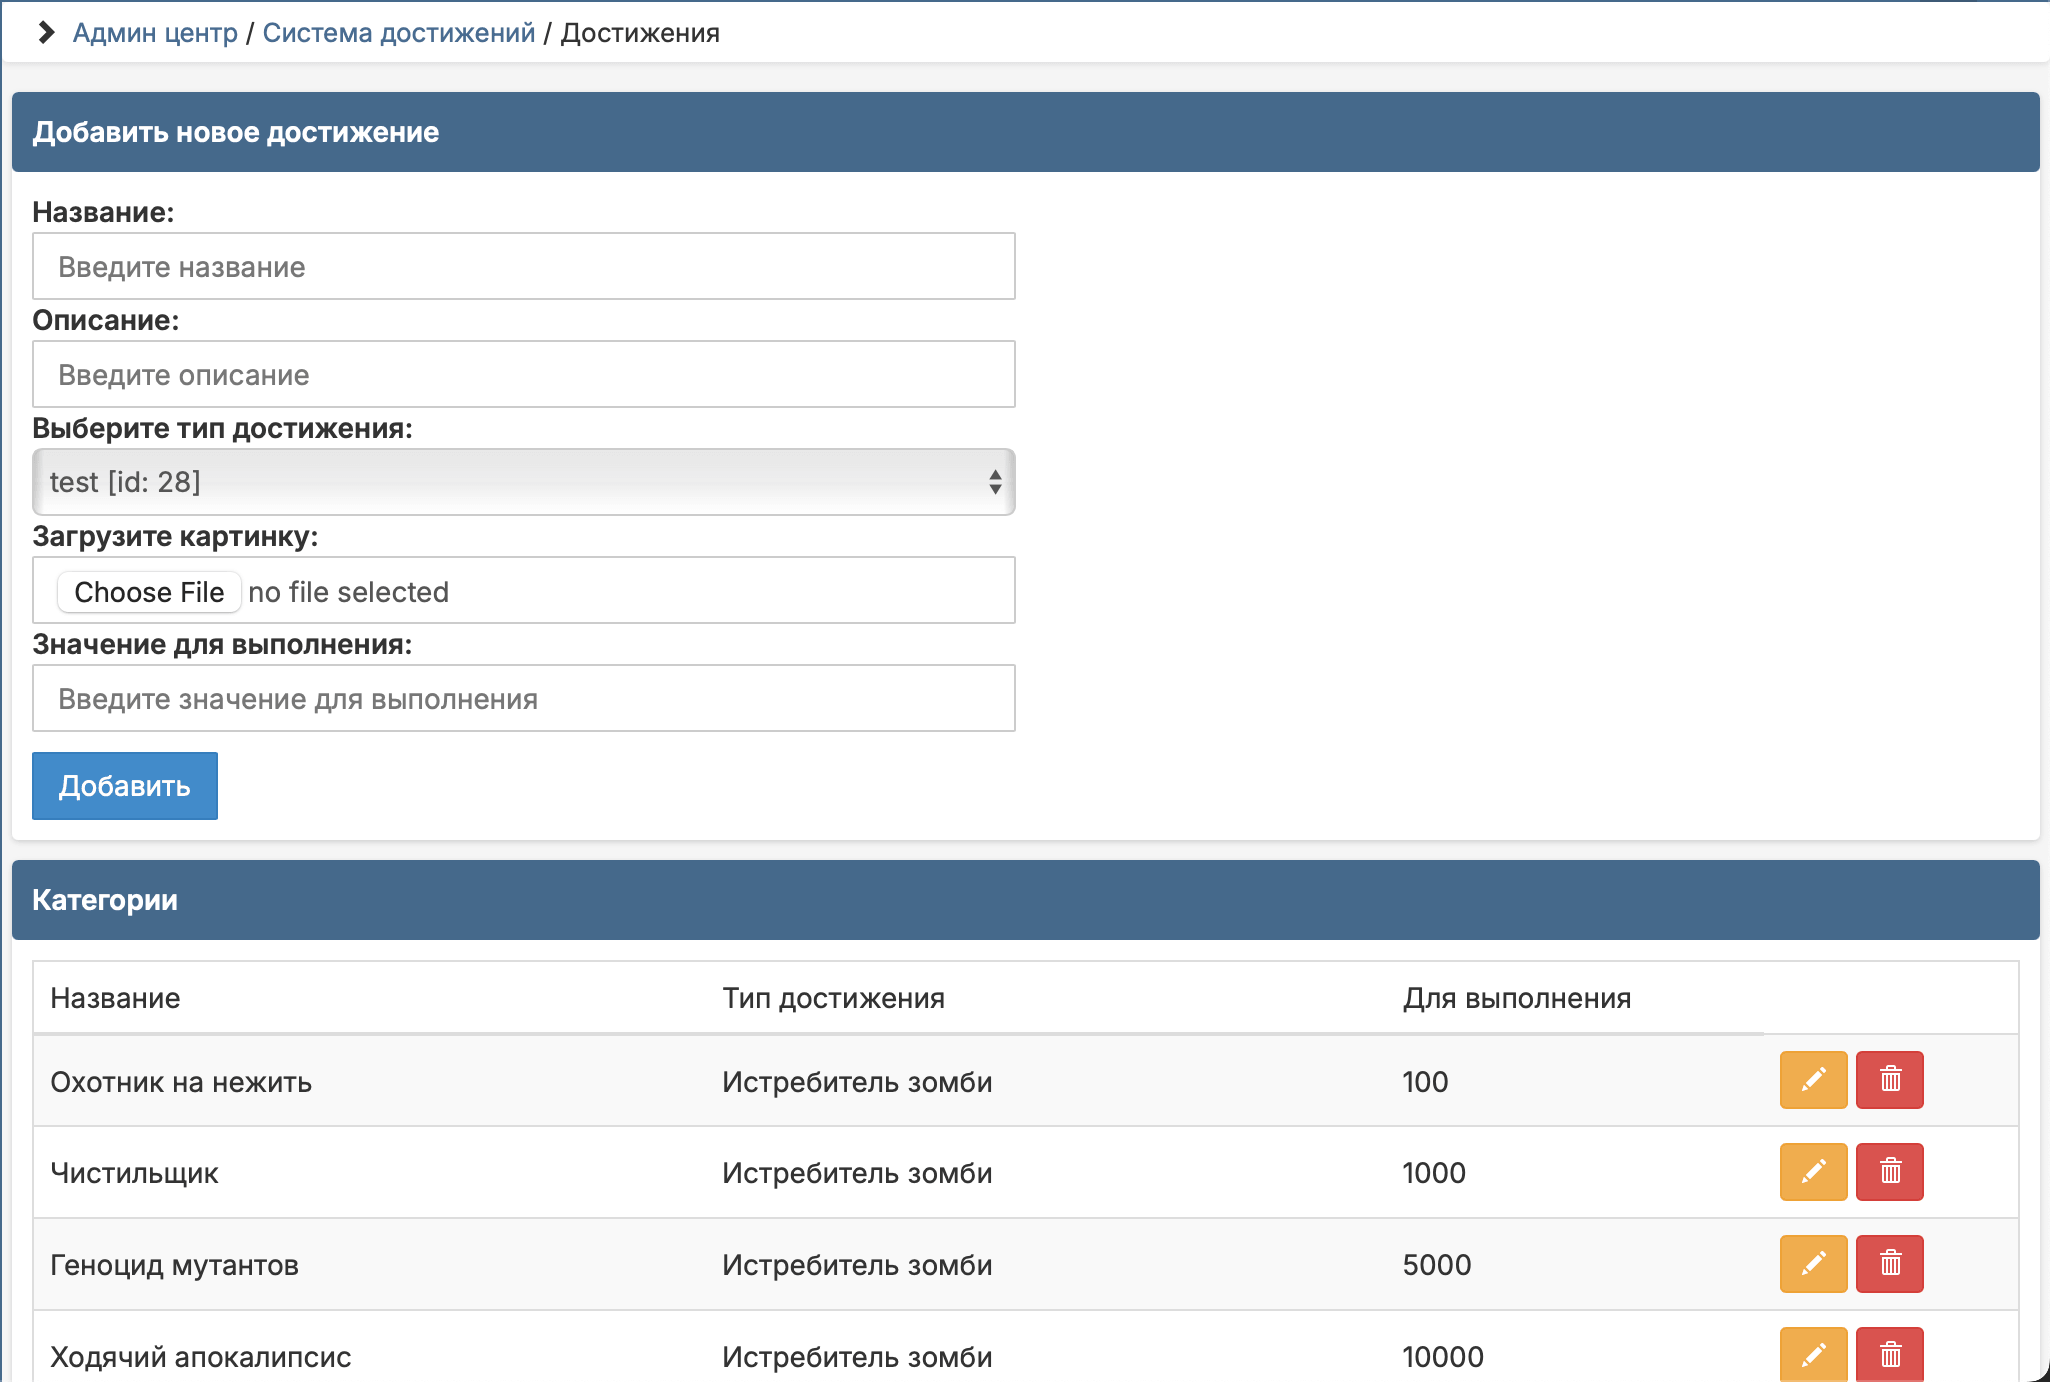Edit the Ходячий апокалипсис achievement
Viewport: 2050px width, 1382px height.
1813,1355
